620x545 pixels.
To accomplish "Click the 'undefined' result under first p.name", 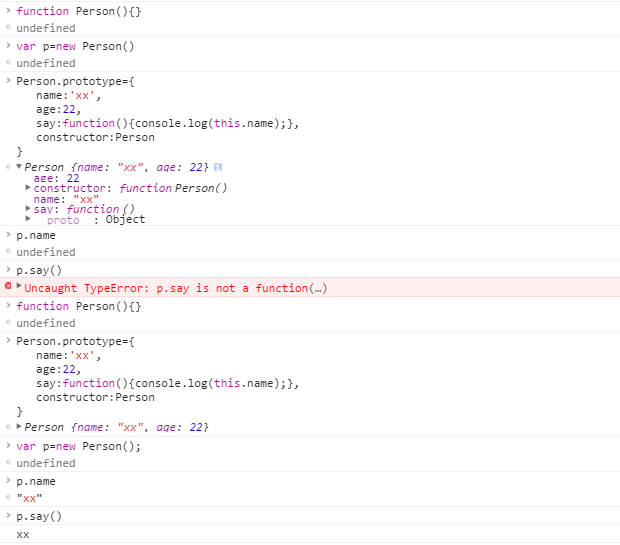I will (45, 252).
